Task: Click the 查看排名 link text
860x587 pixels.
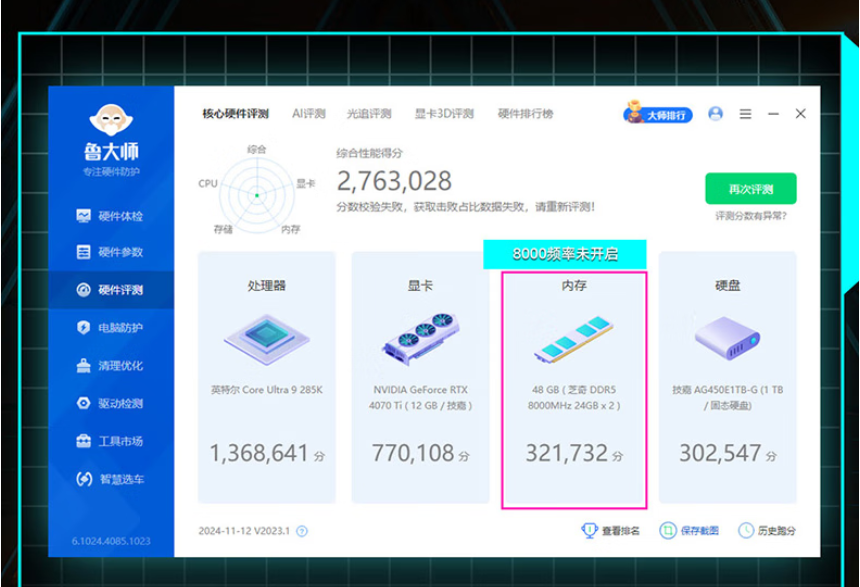Action: point(621,531)
